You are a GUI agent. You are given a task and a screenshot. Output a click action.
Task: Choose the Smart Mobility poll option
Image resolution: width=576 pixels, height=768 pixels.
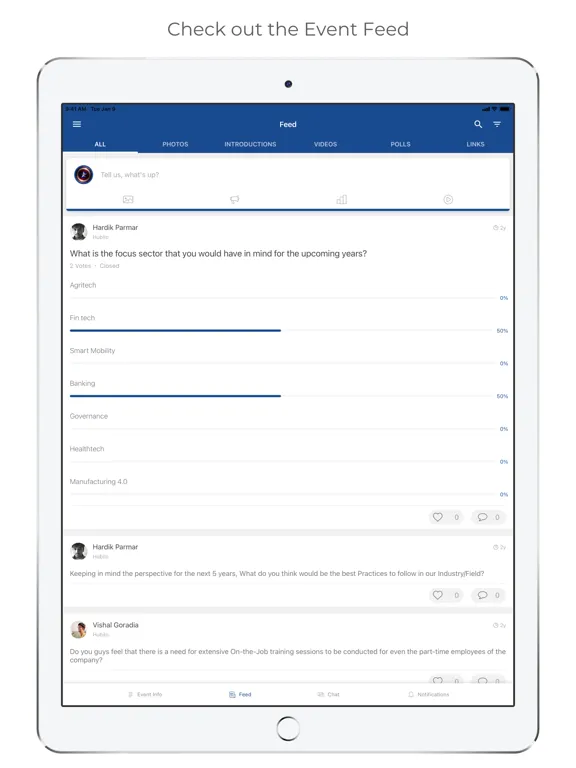92,351
